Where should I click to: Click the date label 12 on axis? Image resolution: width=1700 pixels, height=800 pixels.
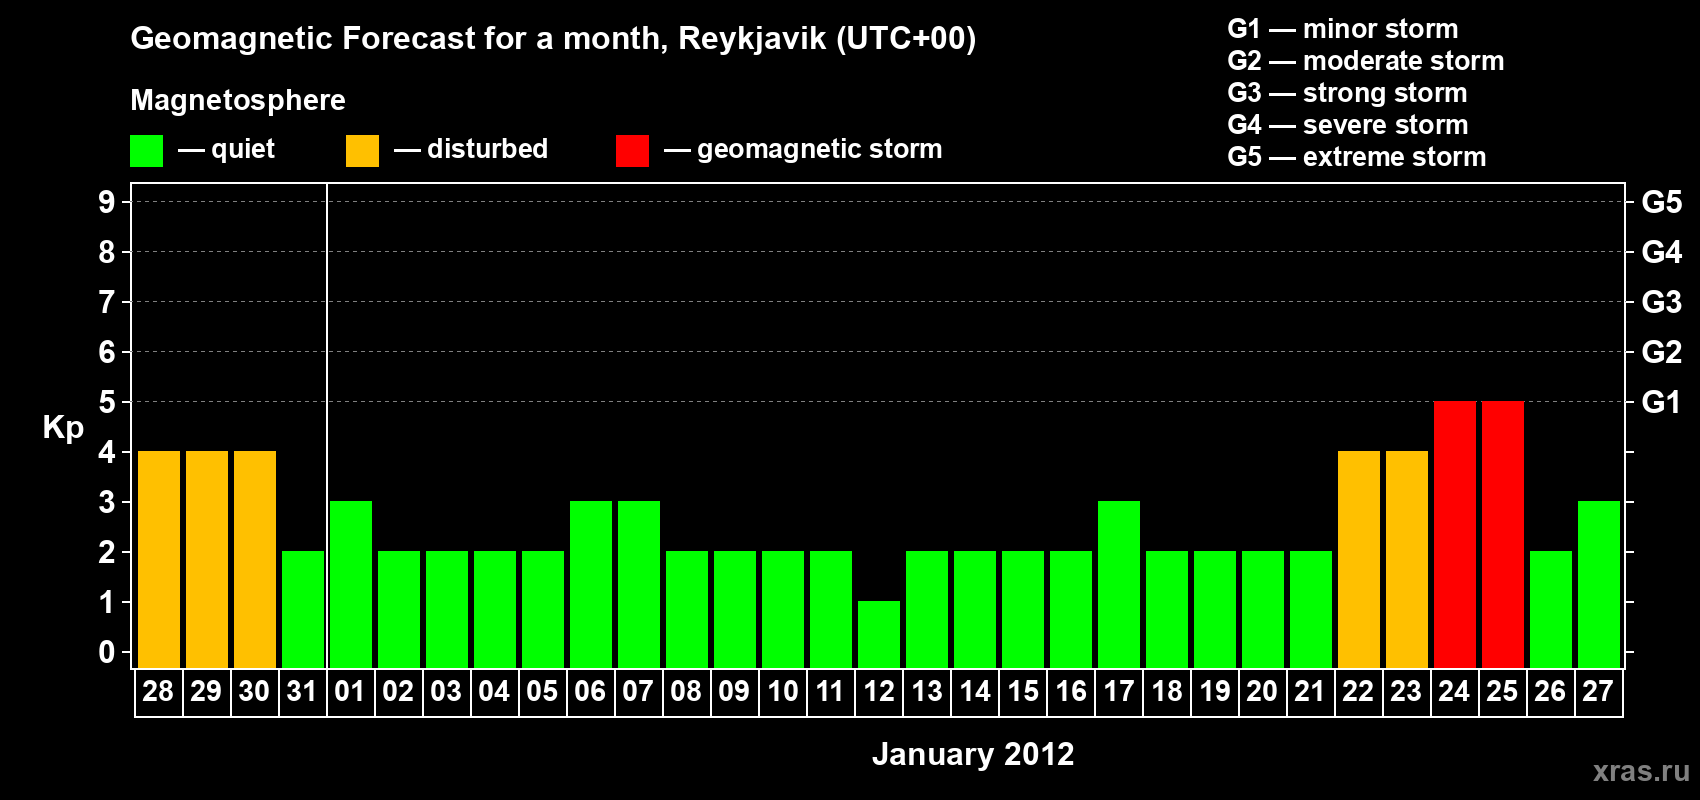pyautogui.click(x=878, y=691)
